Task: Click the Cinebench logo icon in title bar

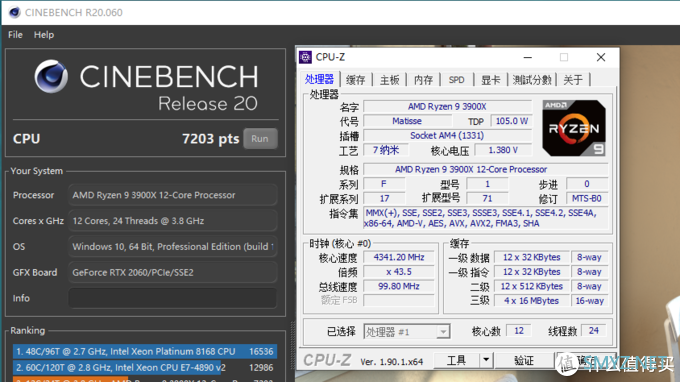Action: 14,12
